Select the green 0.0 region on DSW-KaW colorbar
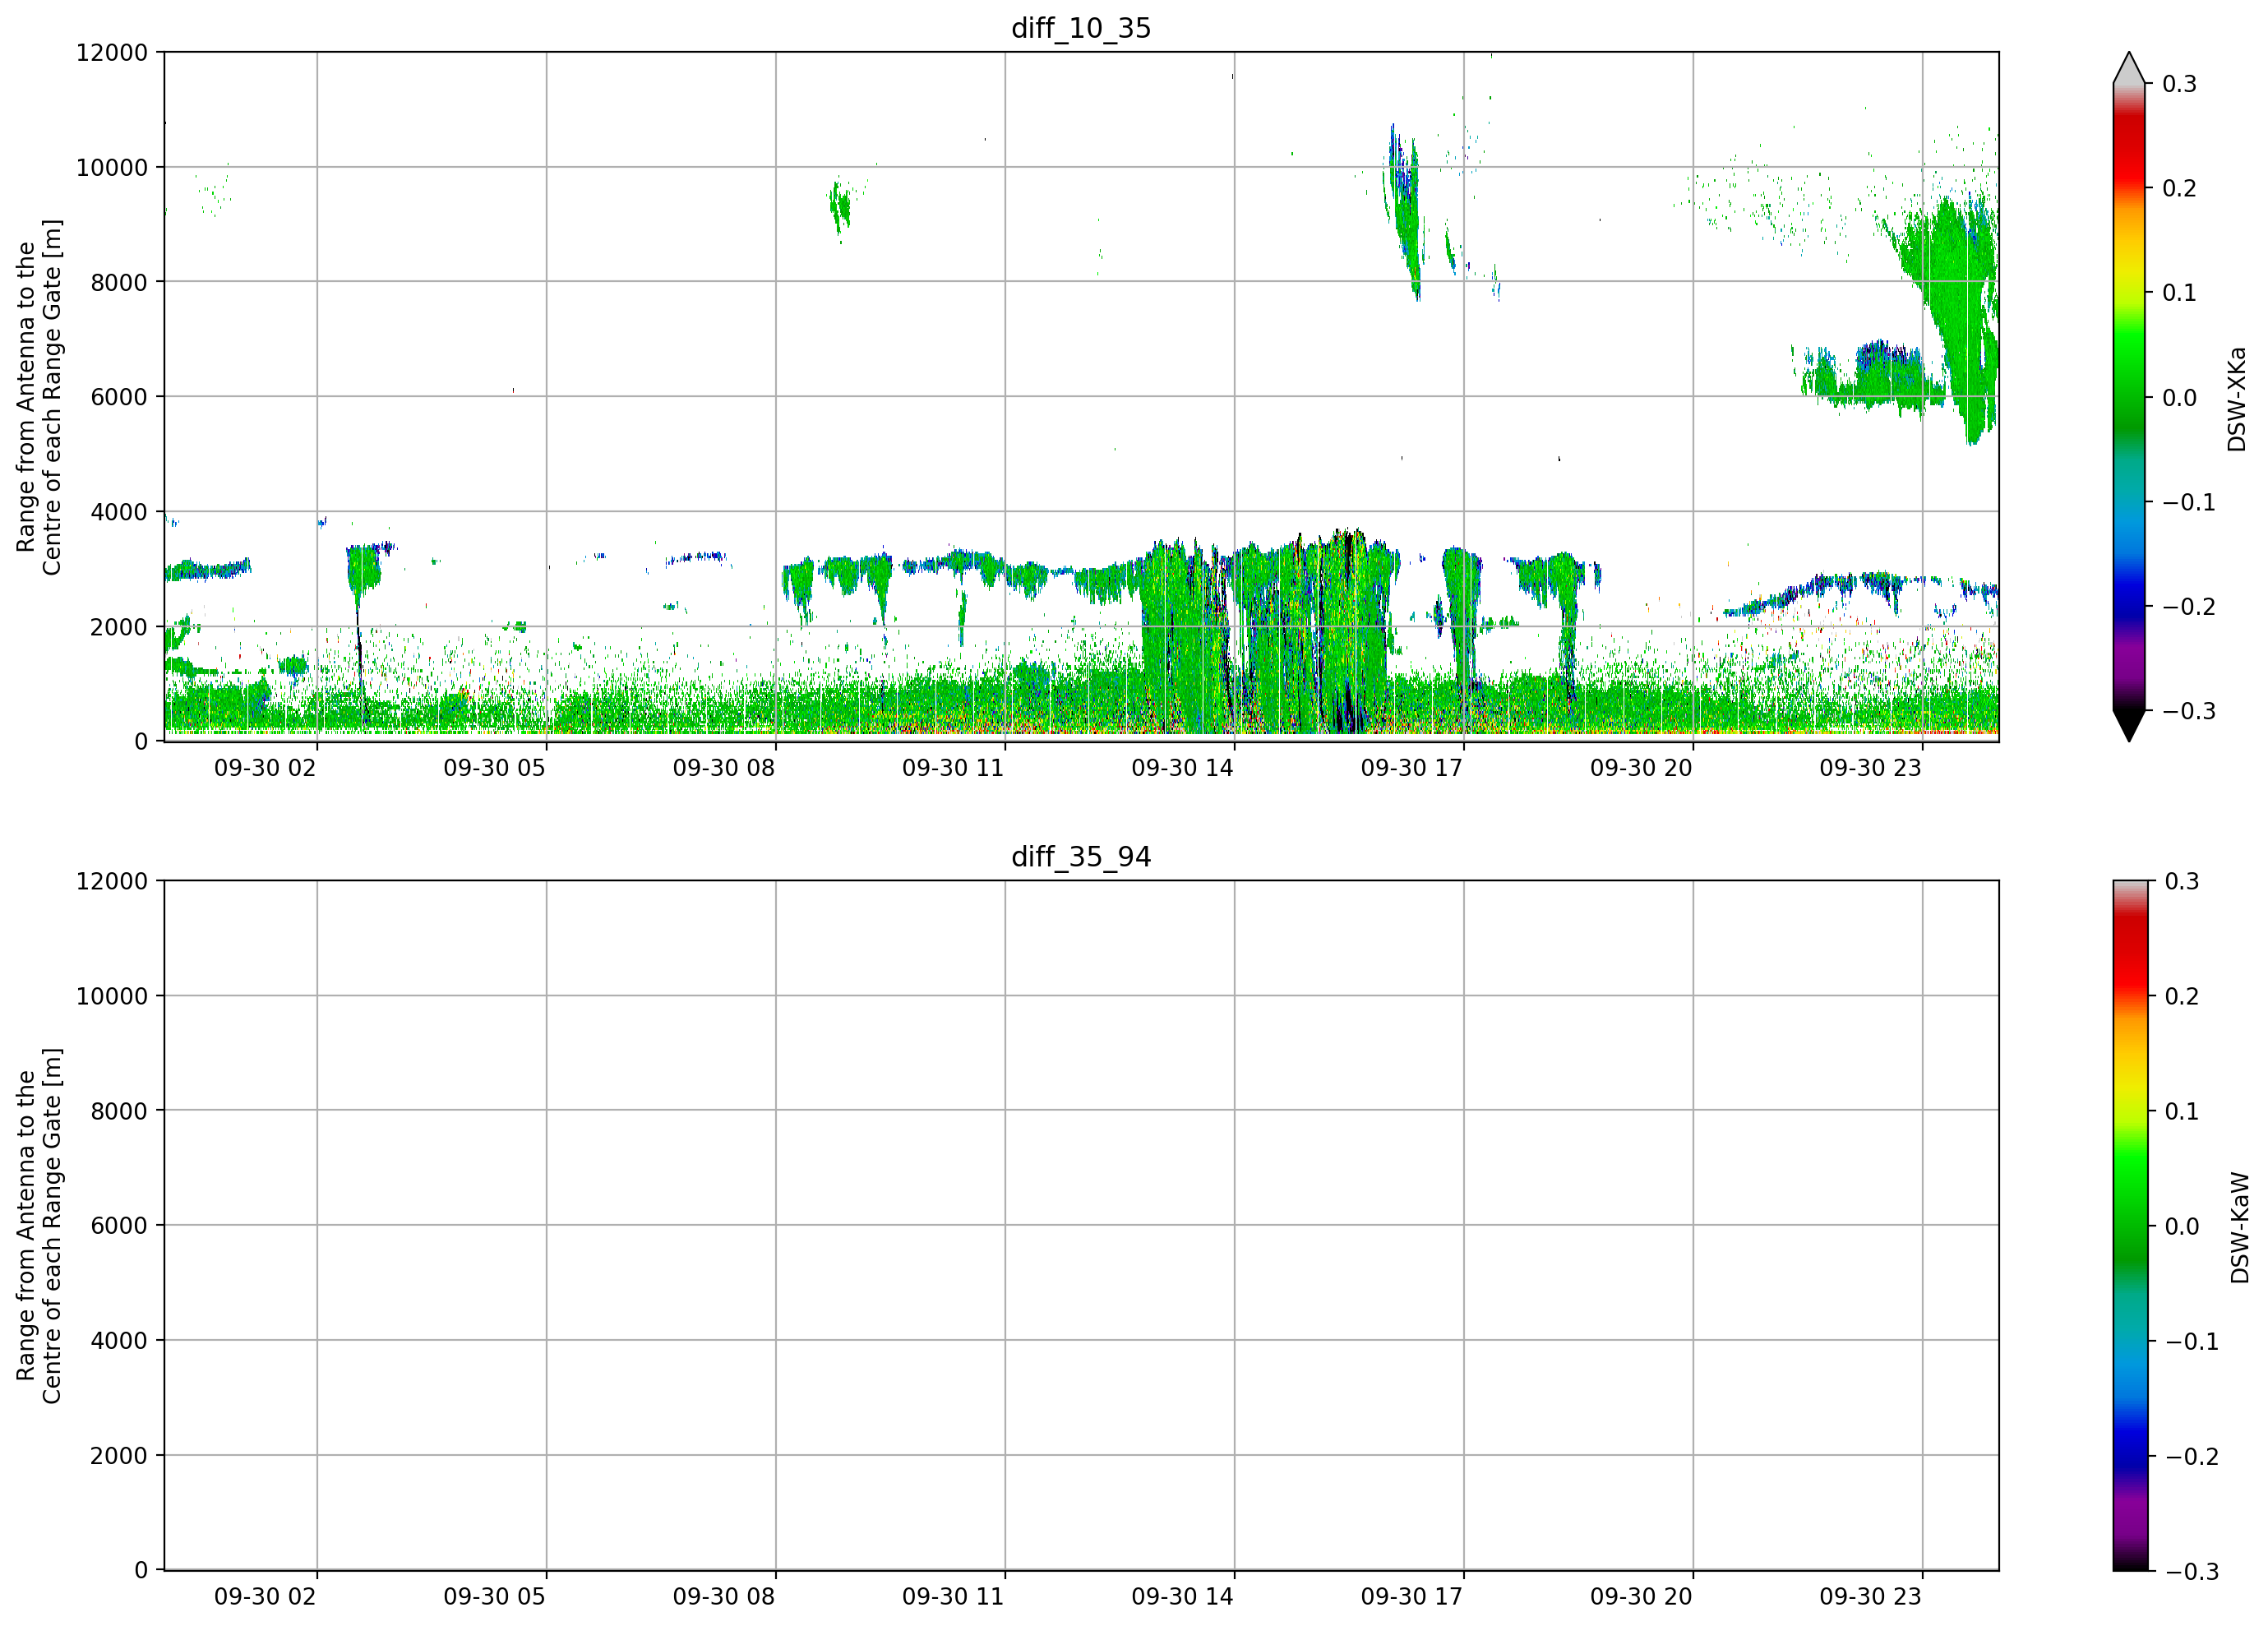 click(x=2129, y=1226)
